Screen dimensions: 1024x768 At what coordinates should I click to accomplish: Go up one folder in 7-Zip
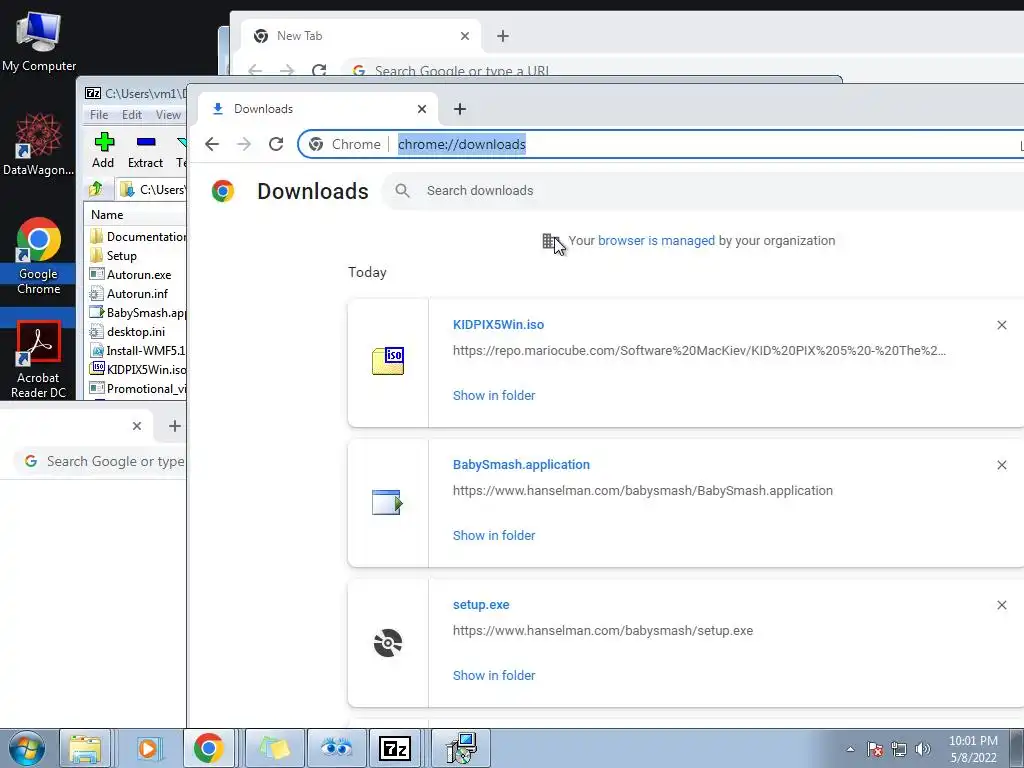pos(96,189)
